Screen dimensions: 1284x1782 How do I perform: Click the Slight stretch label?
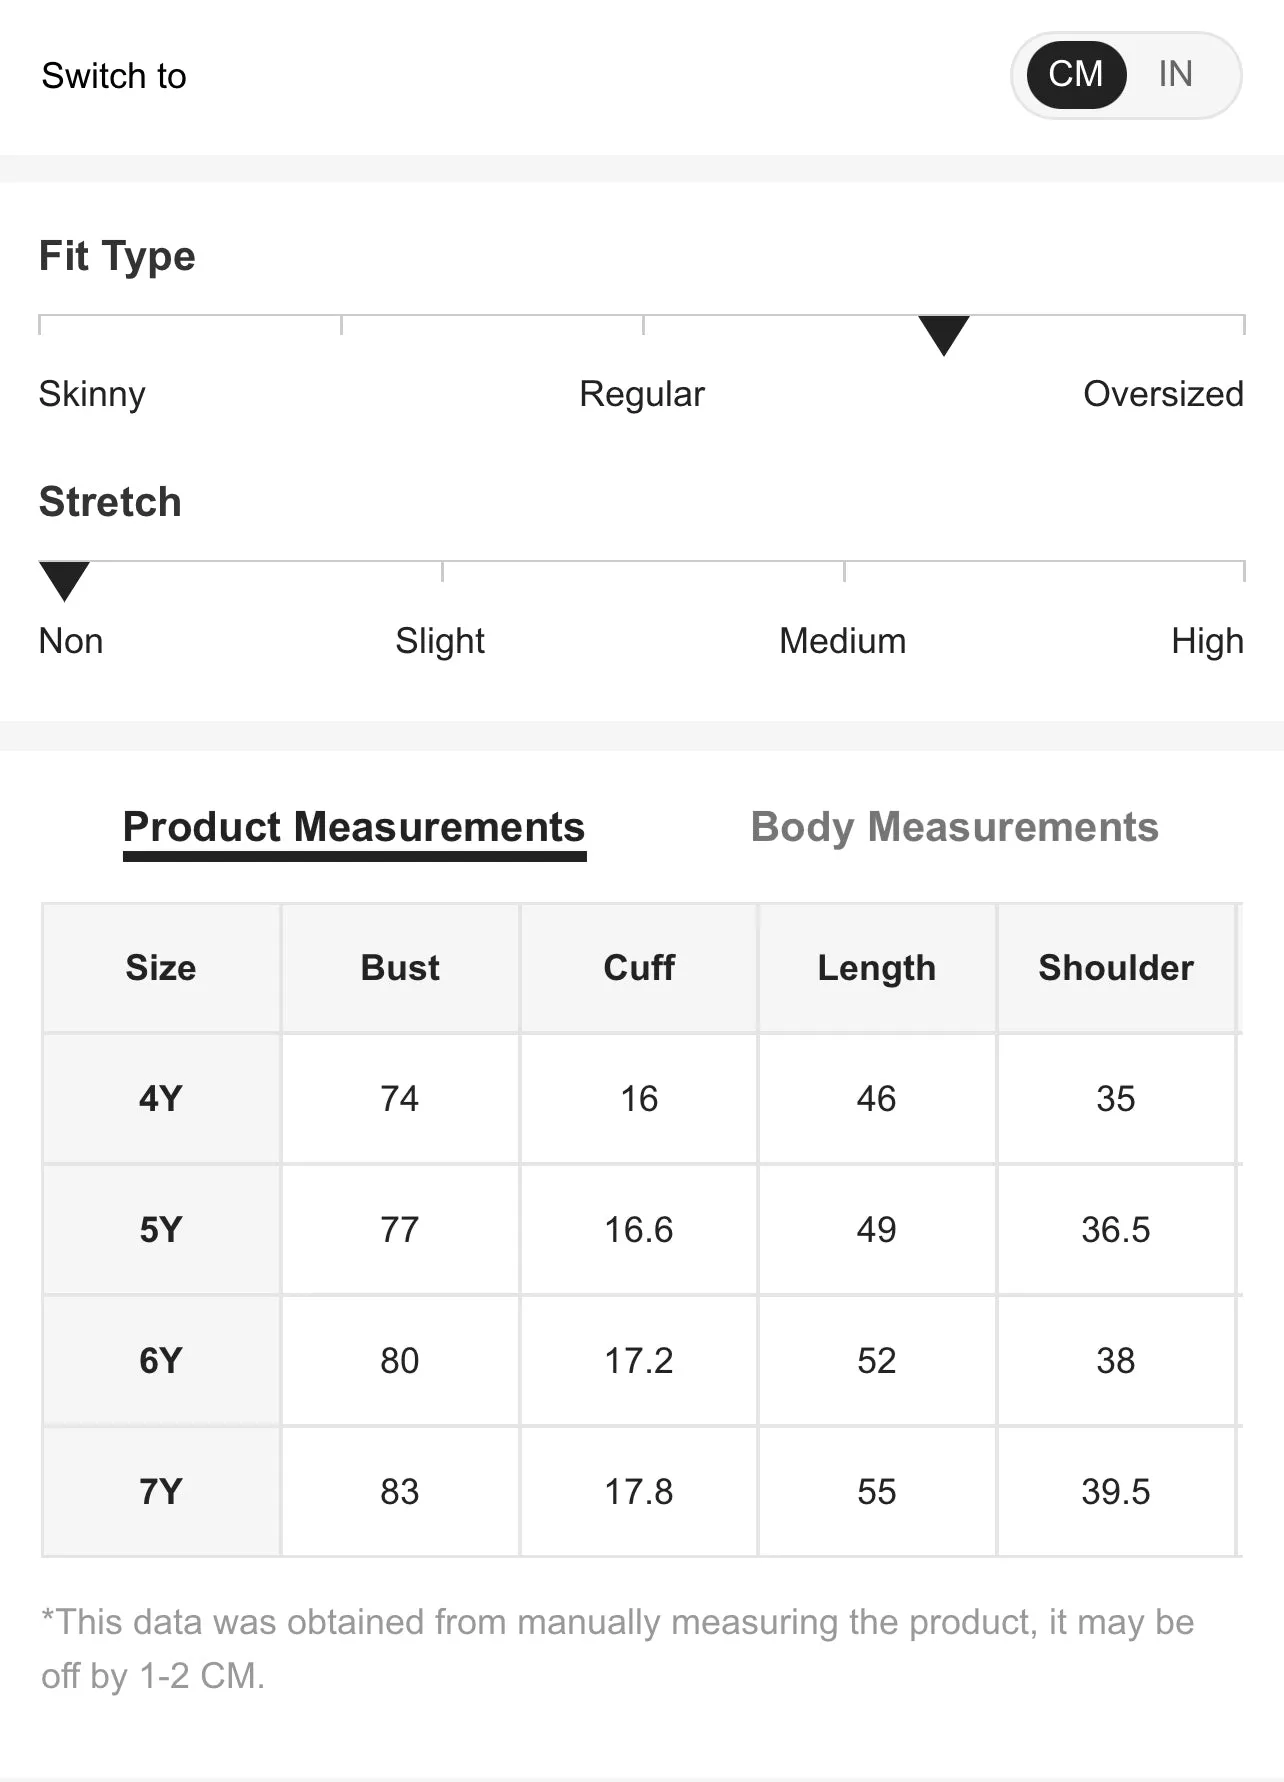click(440, 641)
